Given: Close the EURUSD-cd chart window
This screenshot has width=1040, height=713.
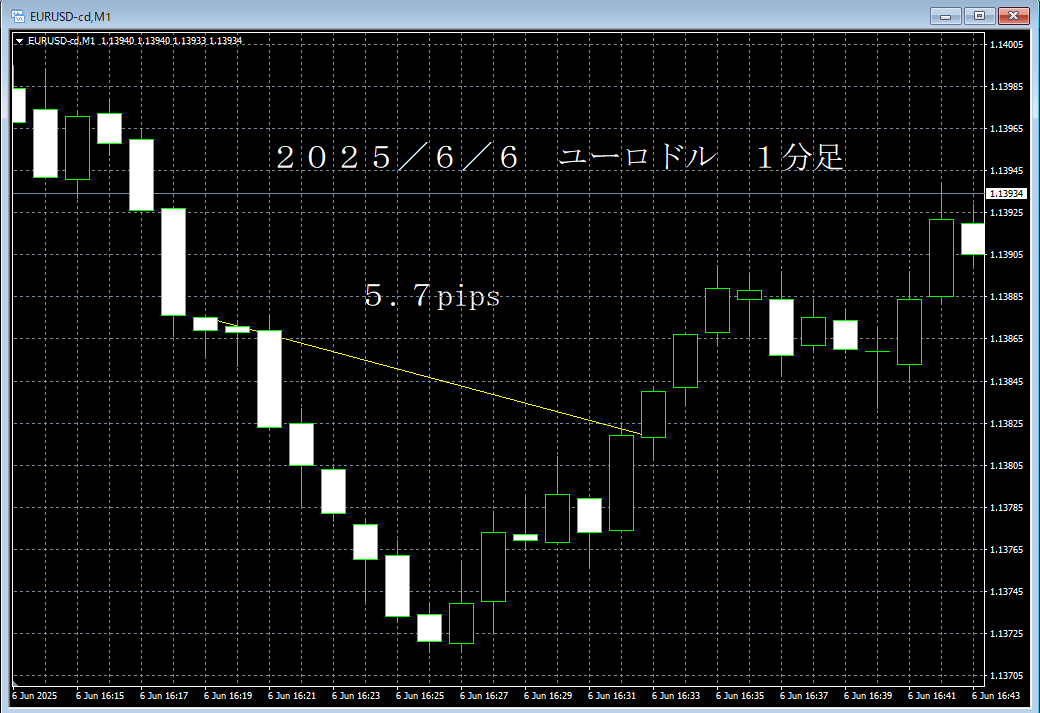Looking at the screenshot, I should click(x=1013, y=16).
